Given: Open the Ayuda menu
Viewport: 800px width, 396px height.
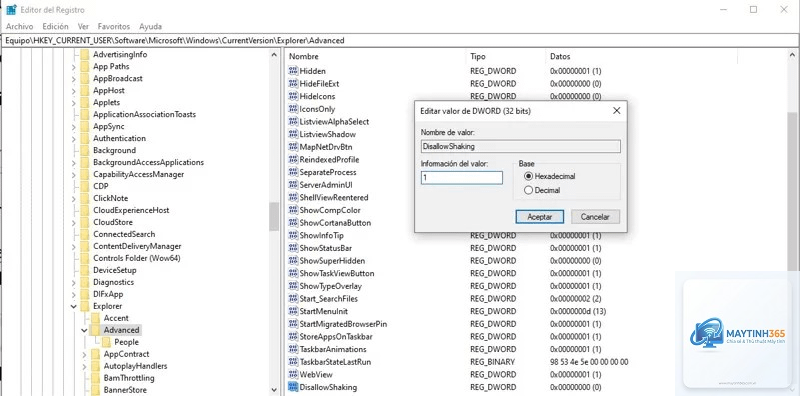Looking at the screenshot, I should pos(151,27).
